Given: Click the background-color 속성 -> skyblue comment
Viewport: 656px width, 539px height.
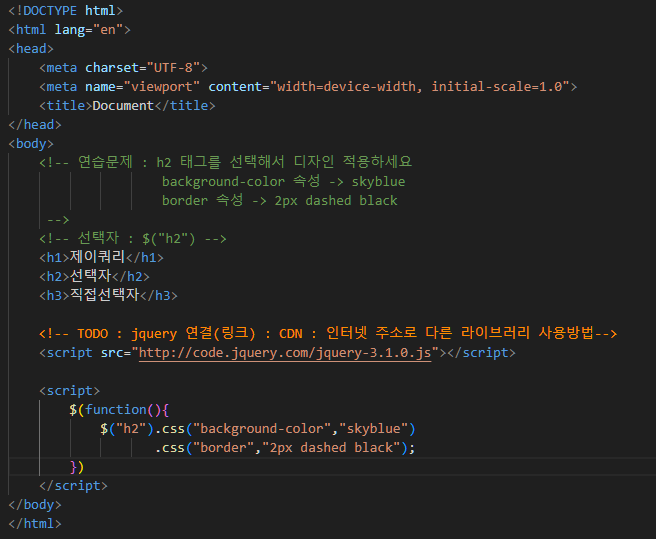Looking at the screenshot, I should [x=283, y=181].
